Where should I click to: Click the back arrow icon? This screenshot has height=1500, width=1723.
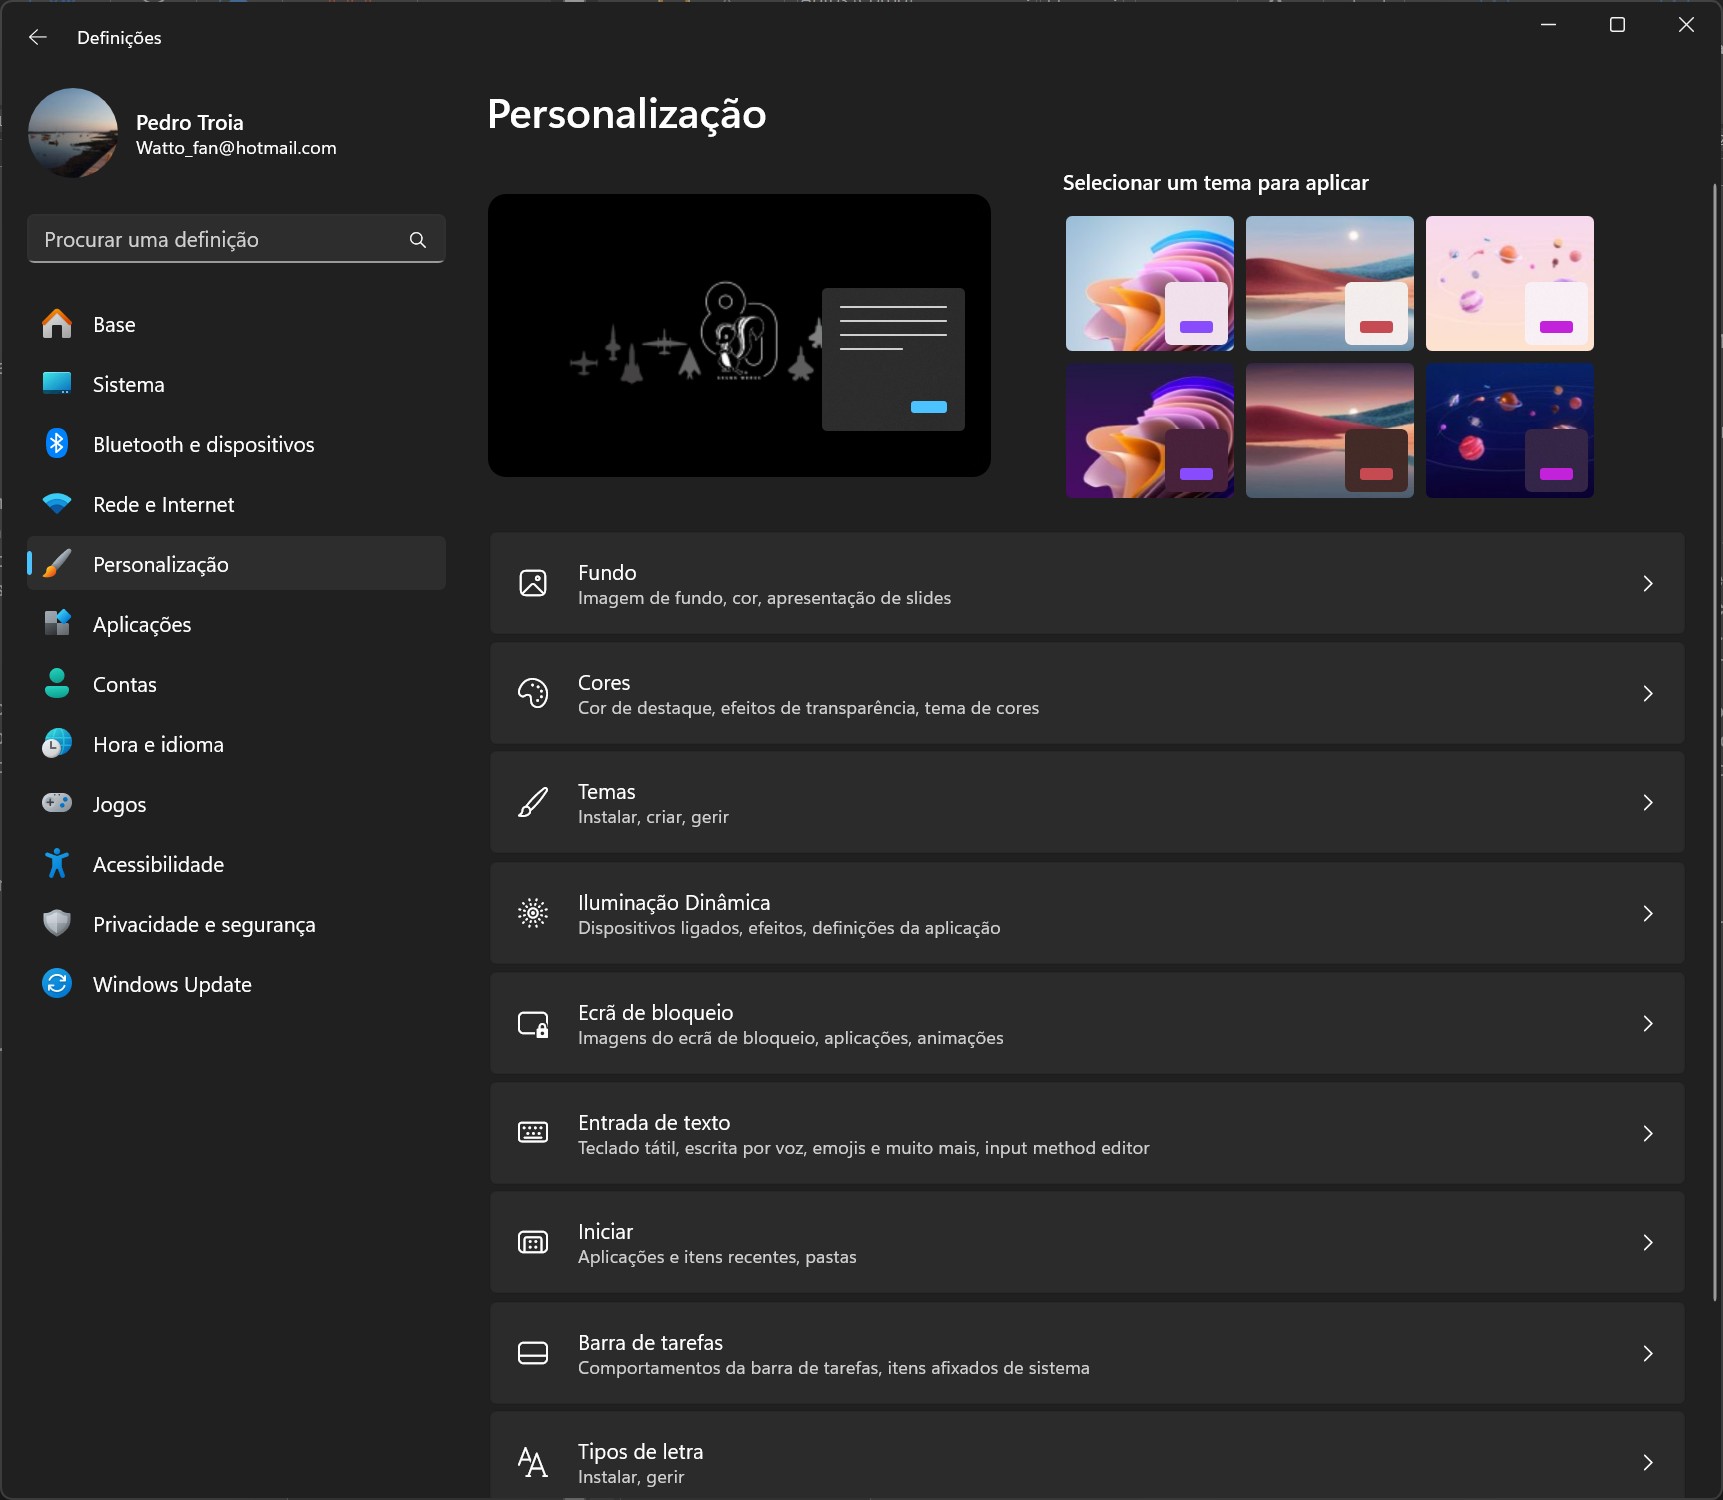(x=38, y=37)
